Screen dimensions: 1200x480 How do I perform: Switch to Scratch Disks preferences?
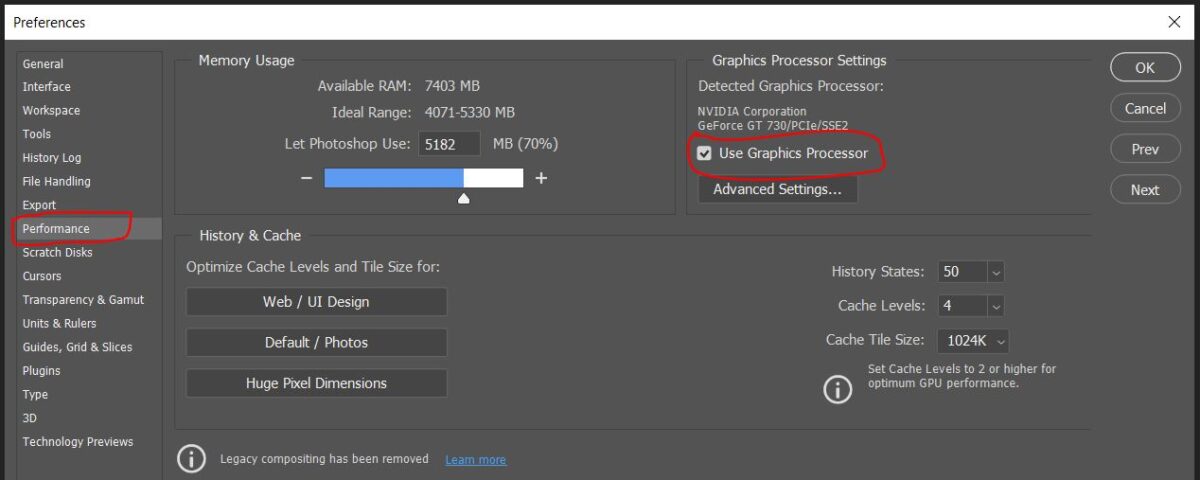[x=57, y=252]
